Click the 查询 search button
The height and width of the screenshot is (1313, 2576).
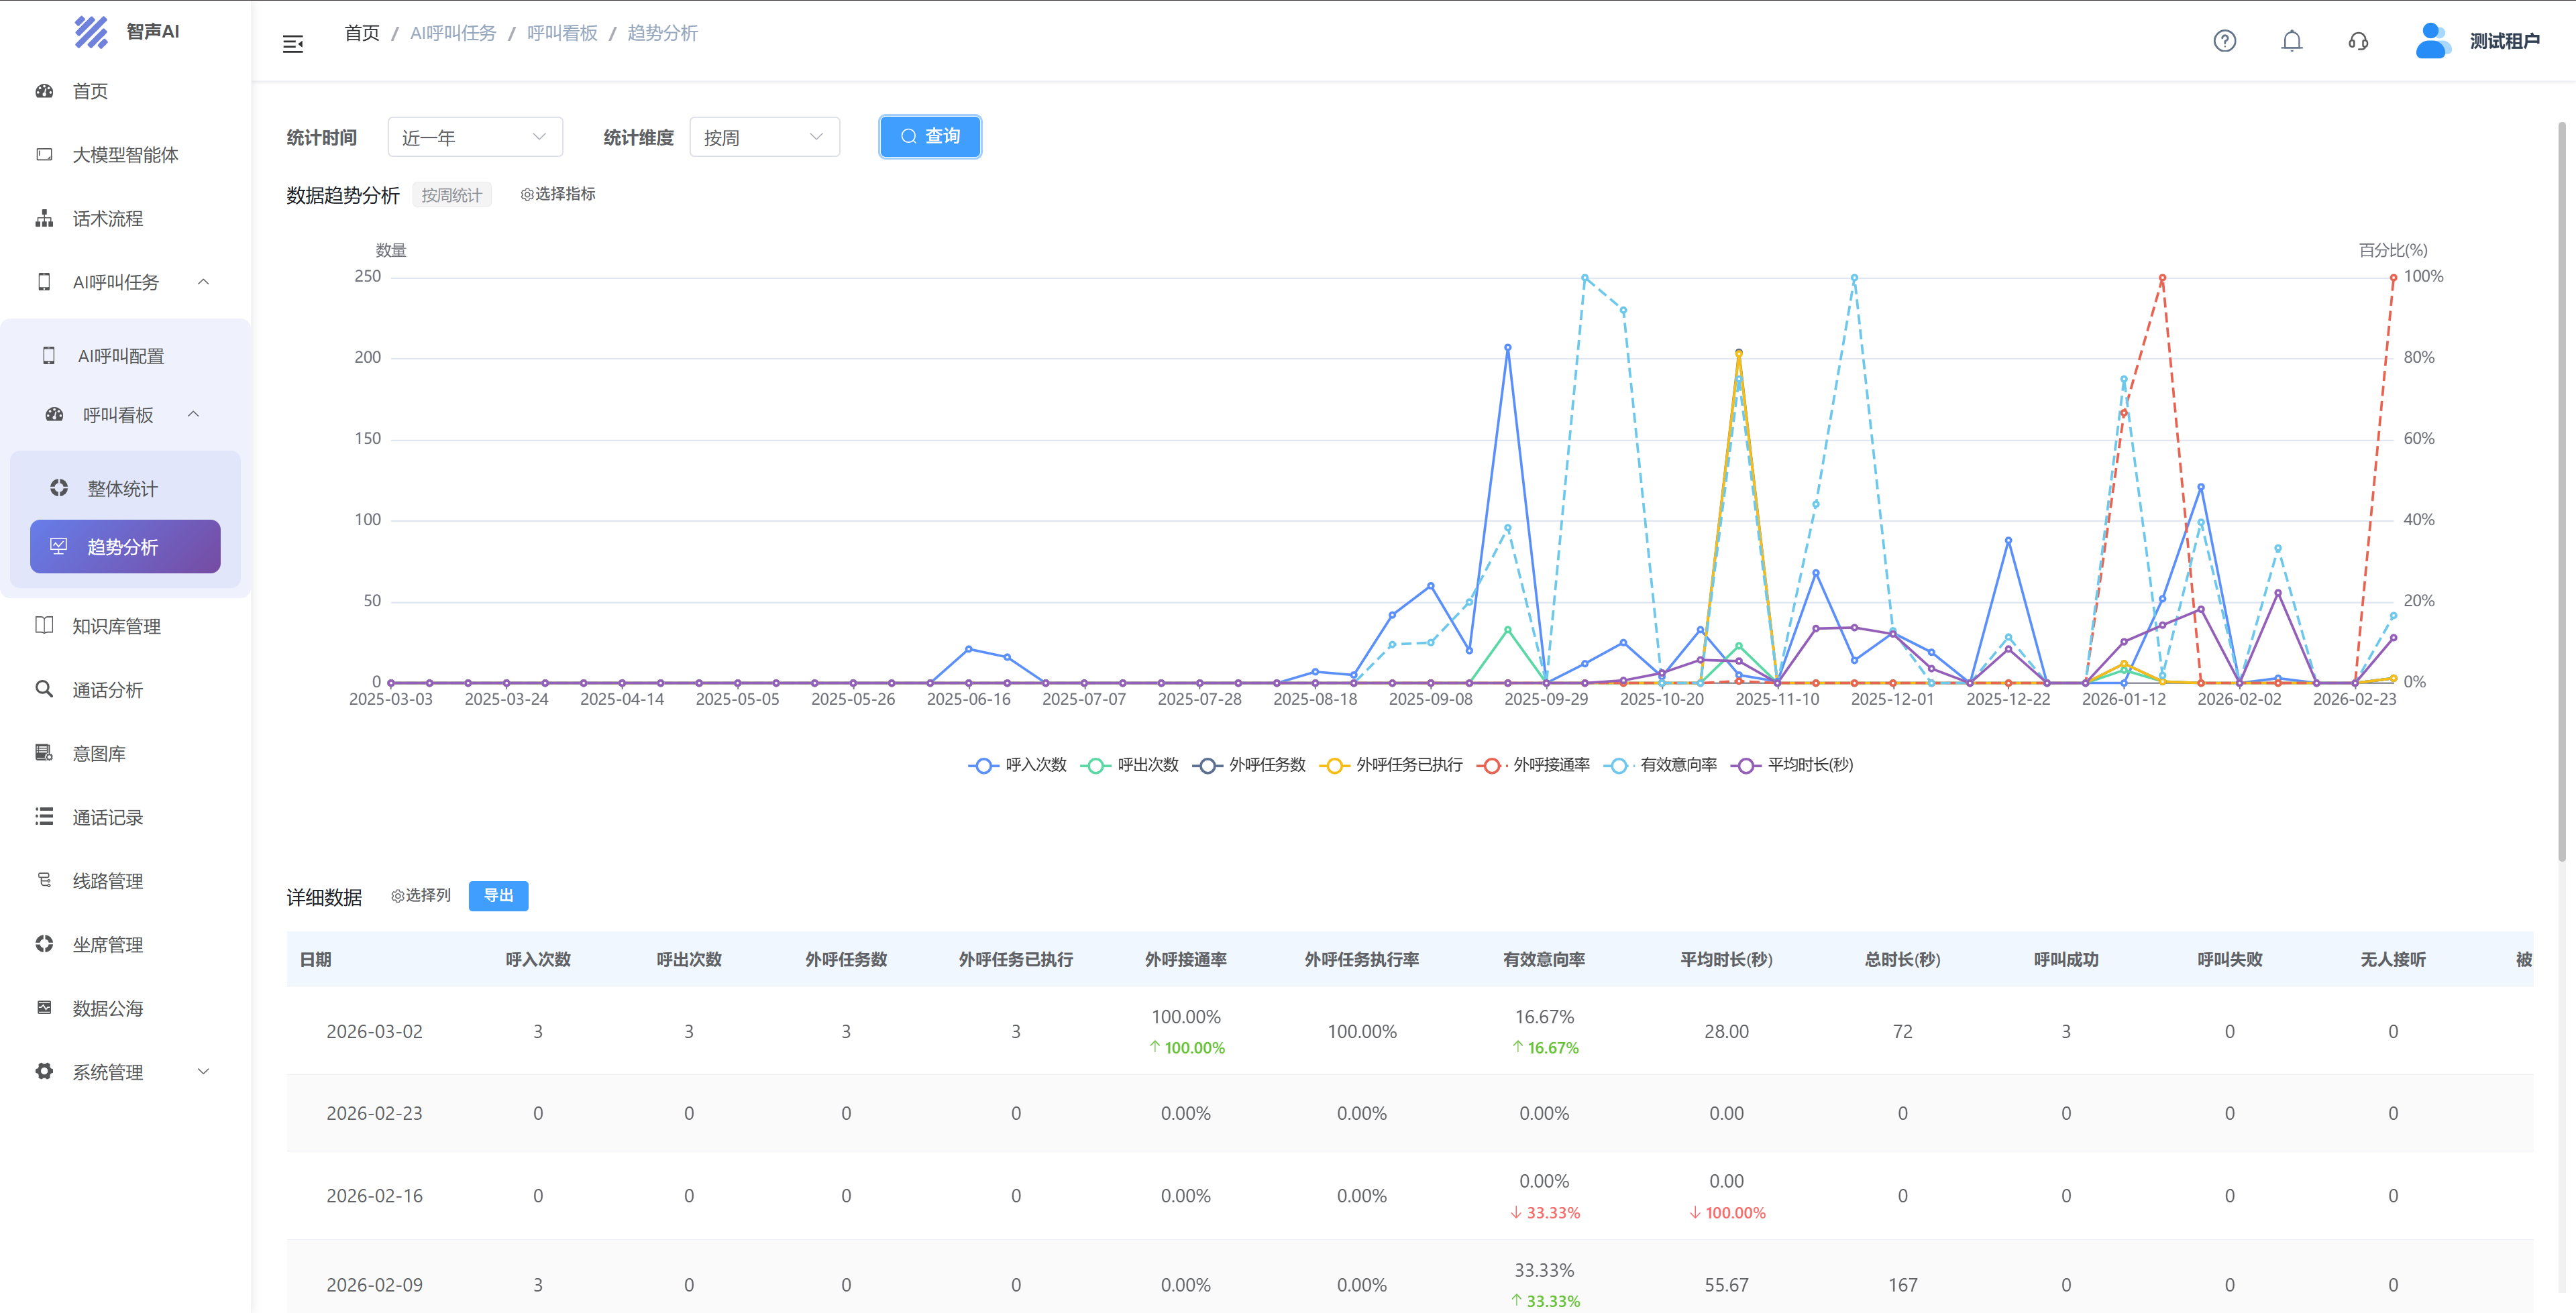coord(929,136)
